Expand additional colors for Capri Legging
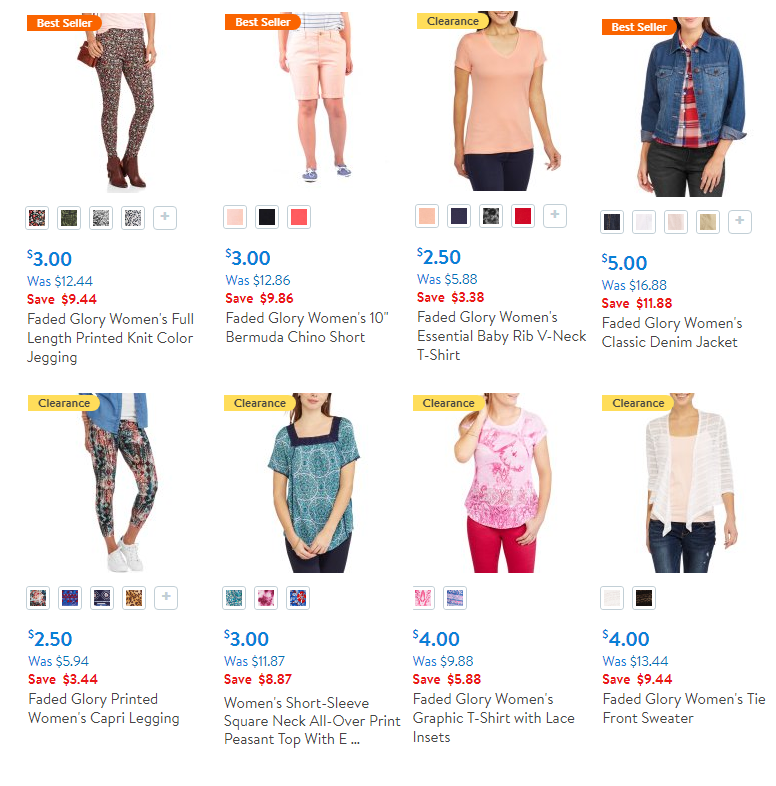 click(x=166, y=598)
